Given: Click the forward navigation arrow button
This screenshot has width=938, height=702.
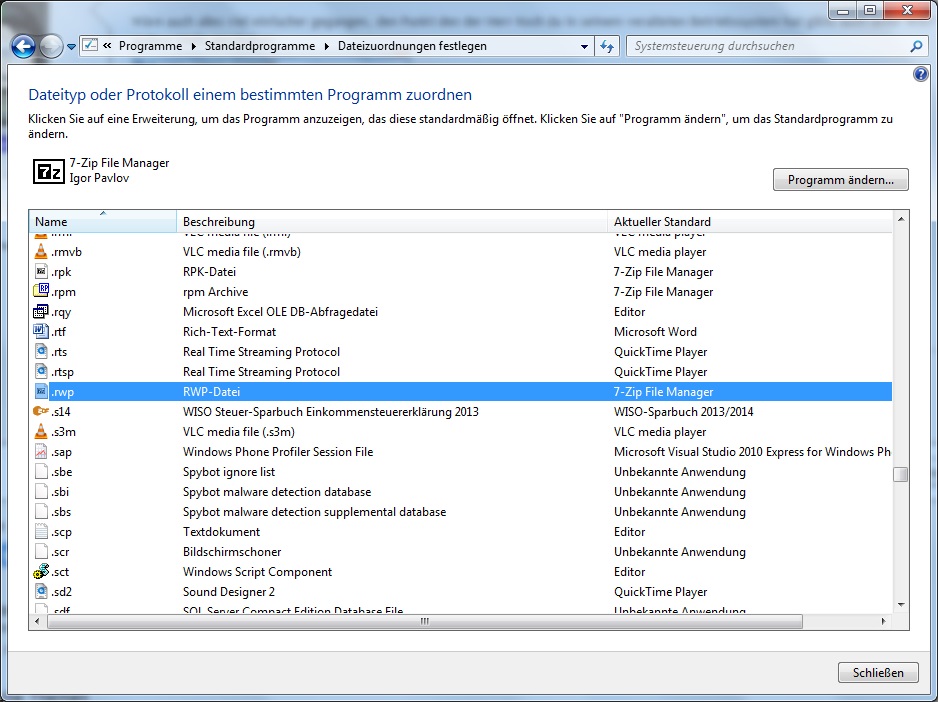Looking at the screenshot, I should pos(51,46).
